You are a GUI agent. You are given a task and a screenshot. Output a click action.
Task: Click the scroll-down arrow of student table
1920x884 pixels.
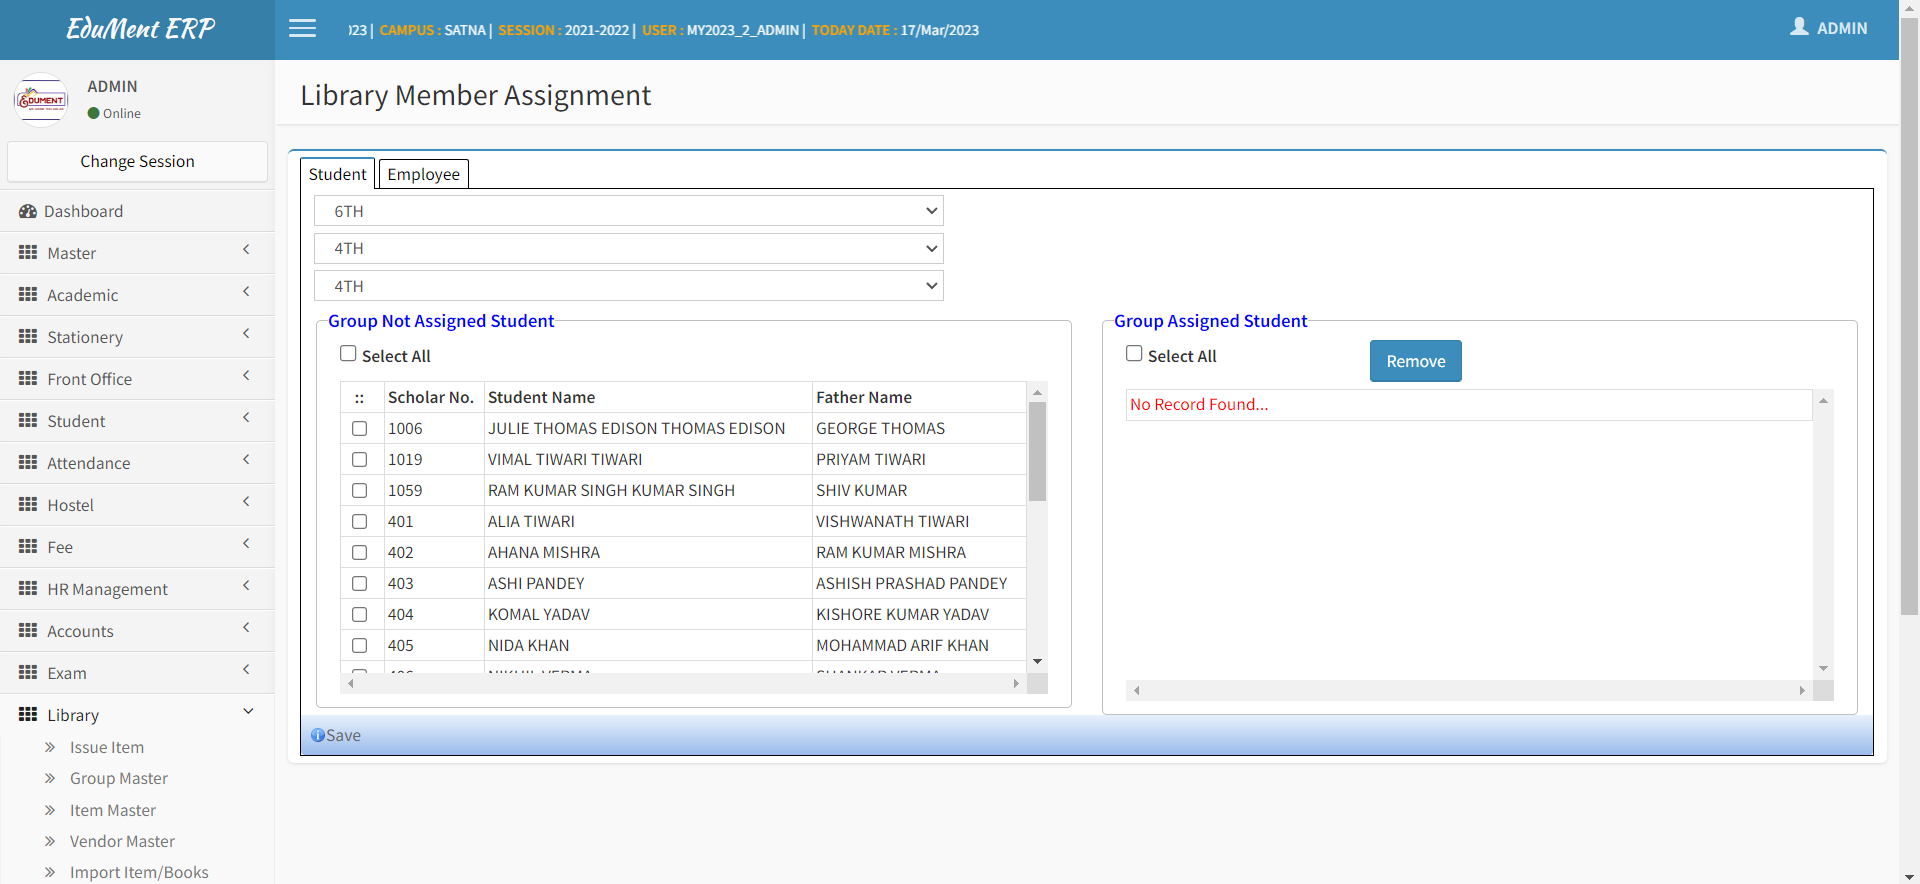1037,661
